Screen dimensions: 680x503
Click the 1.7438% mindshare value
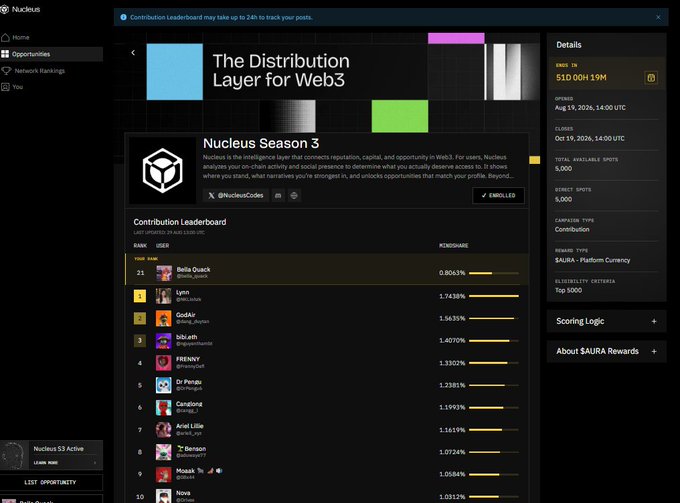tap(452, 296)
